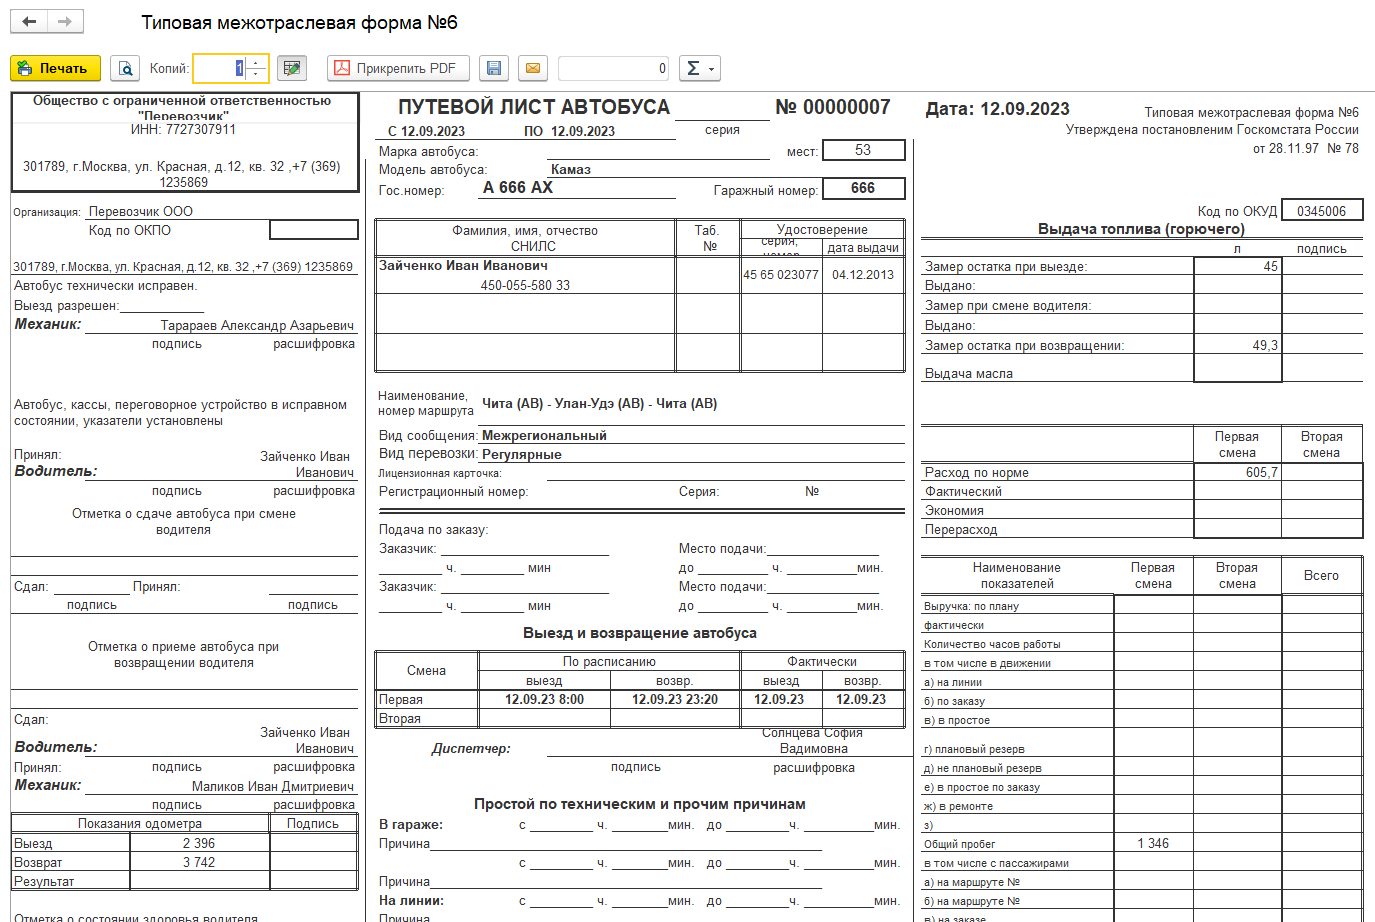Viewport: 1375px width, 922px height.
Task: Toggle the document edit mode icon
Action: tap(292, 68)
